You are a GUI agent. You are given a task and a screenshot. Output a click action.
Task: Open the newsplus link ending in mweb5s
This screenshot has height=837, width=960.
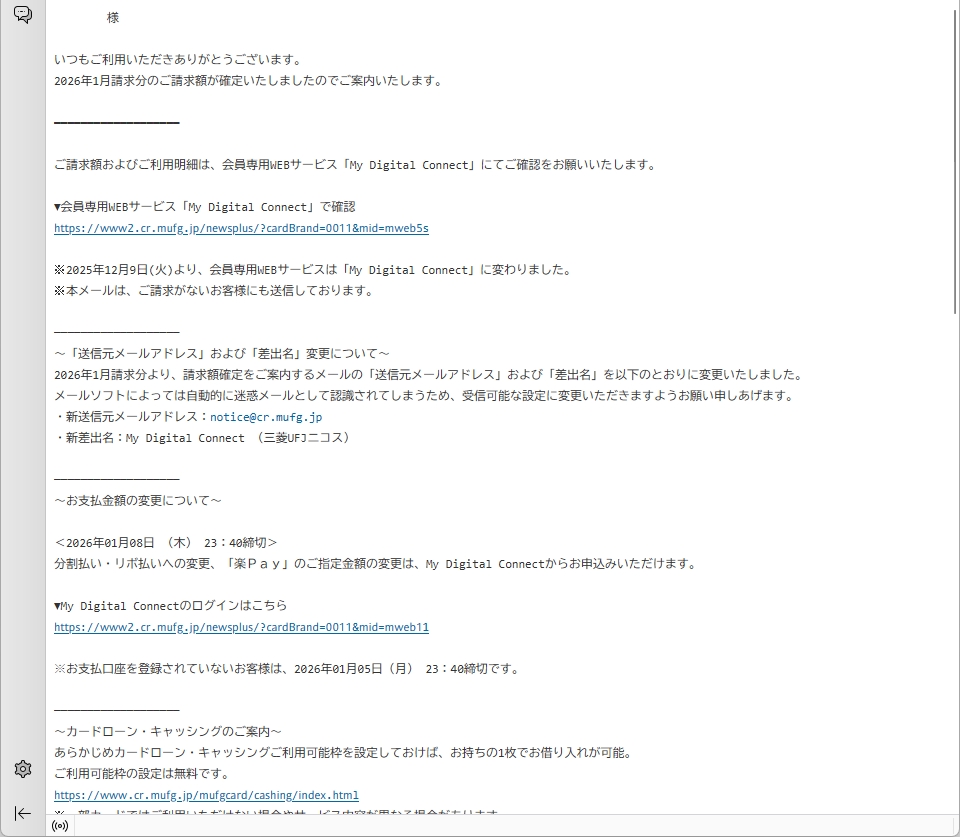[x=241, y=228]
